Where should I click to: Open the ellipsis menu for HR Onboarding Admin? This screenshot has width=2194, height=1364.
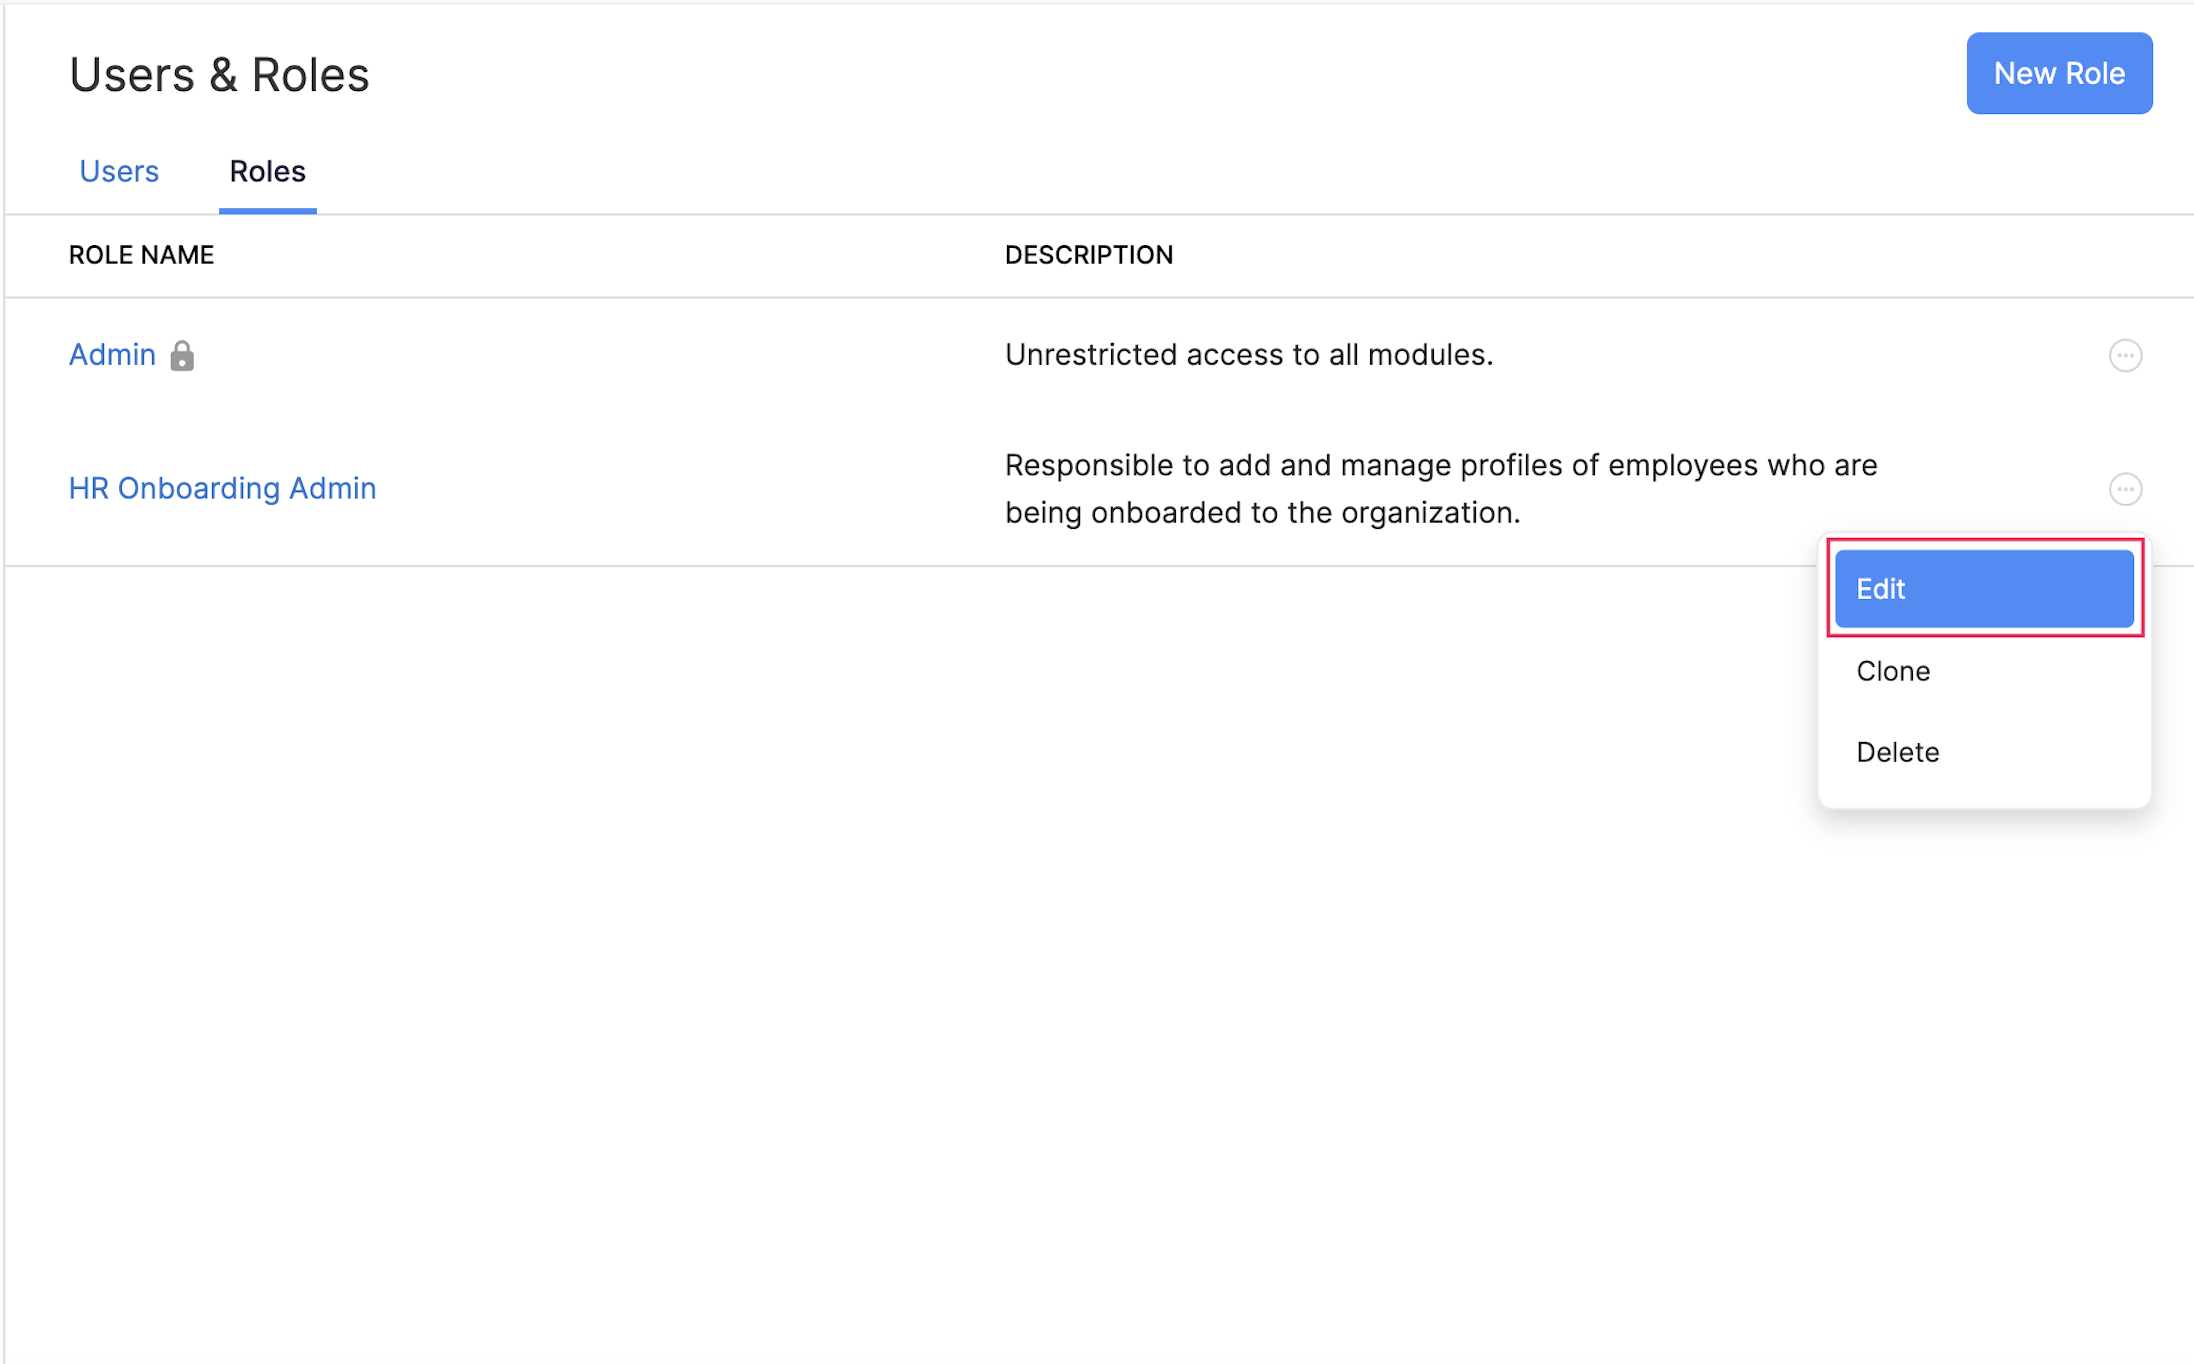point(2127,489)
